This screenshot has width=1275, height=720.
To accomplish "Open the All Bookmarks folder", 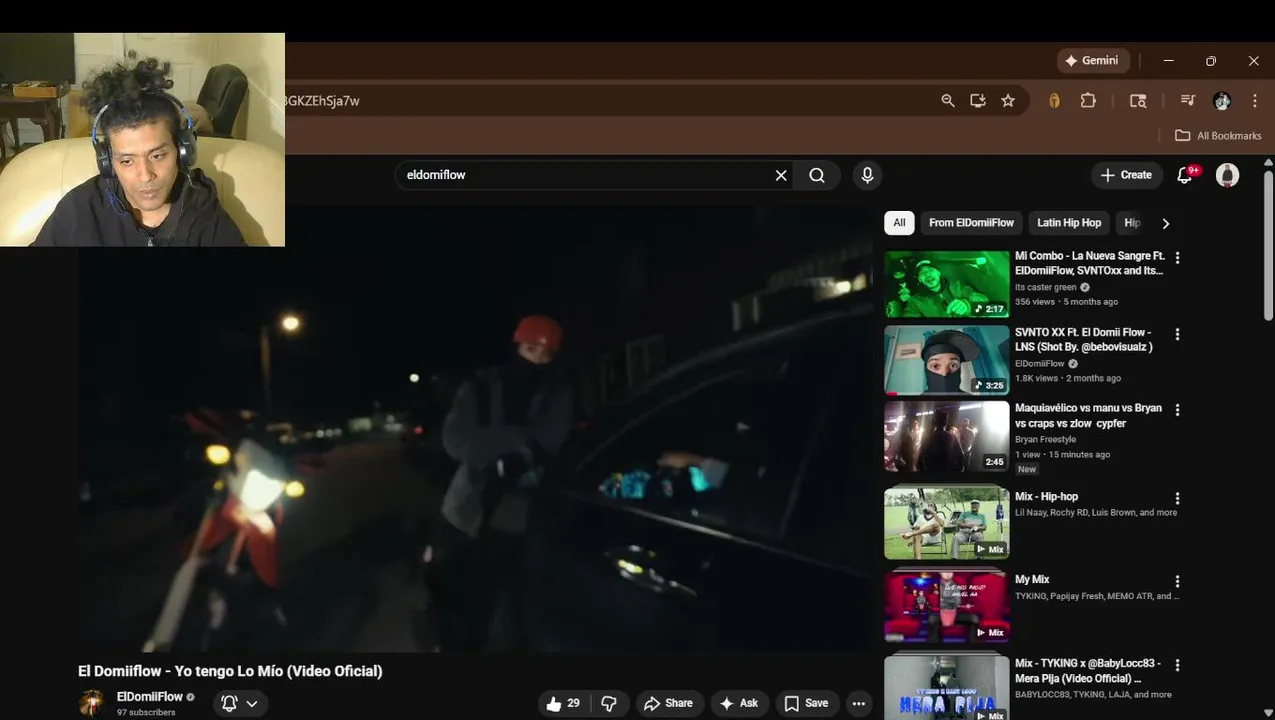I will 1218,136.
